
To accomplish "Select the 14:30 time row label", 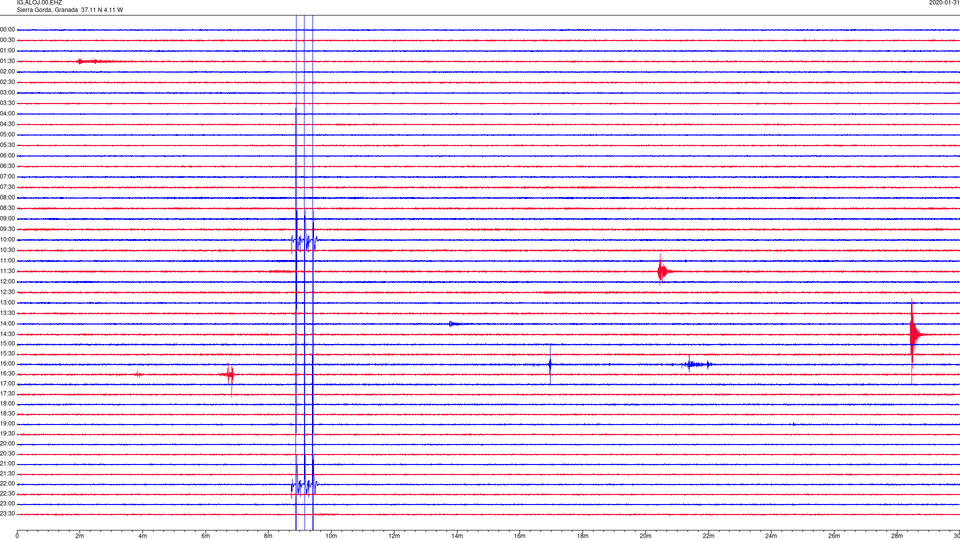I will 7,334.
